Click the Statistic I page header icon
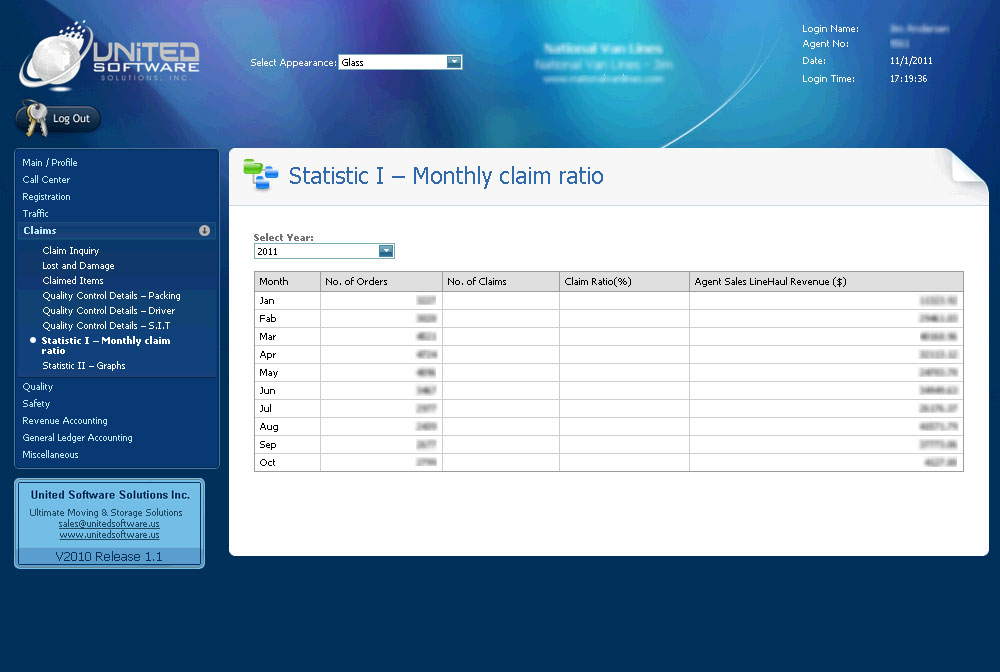Viewport: 1000px width, 672px height. coord(261,175)
